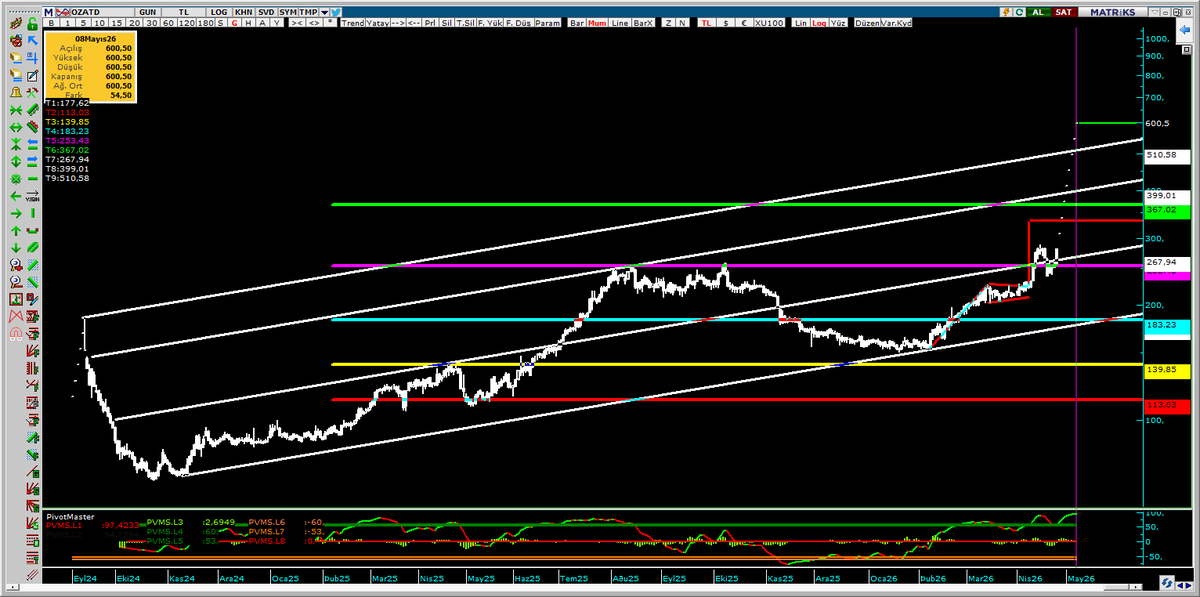Open the TL currency dropdown in header
This screenshot has width=1200, height=597.
[x=184, y=12]
